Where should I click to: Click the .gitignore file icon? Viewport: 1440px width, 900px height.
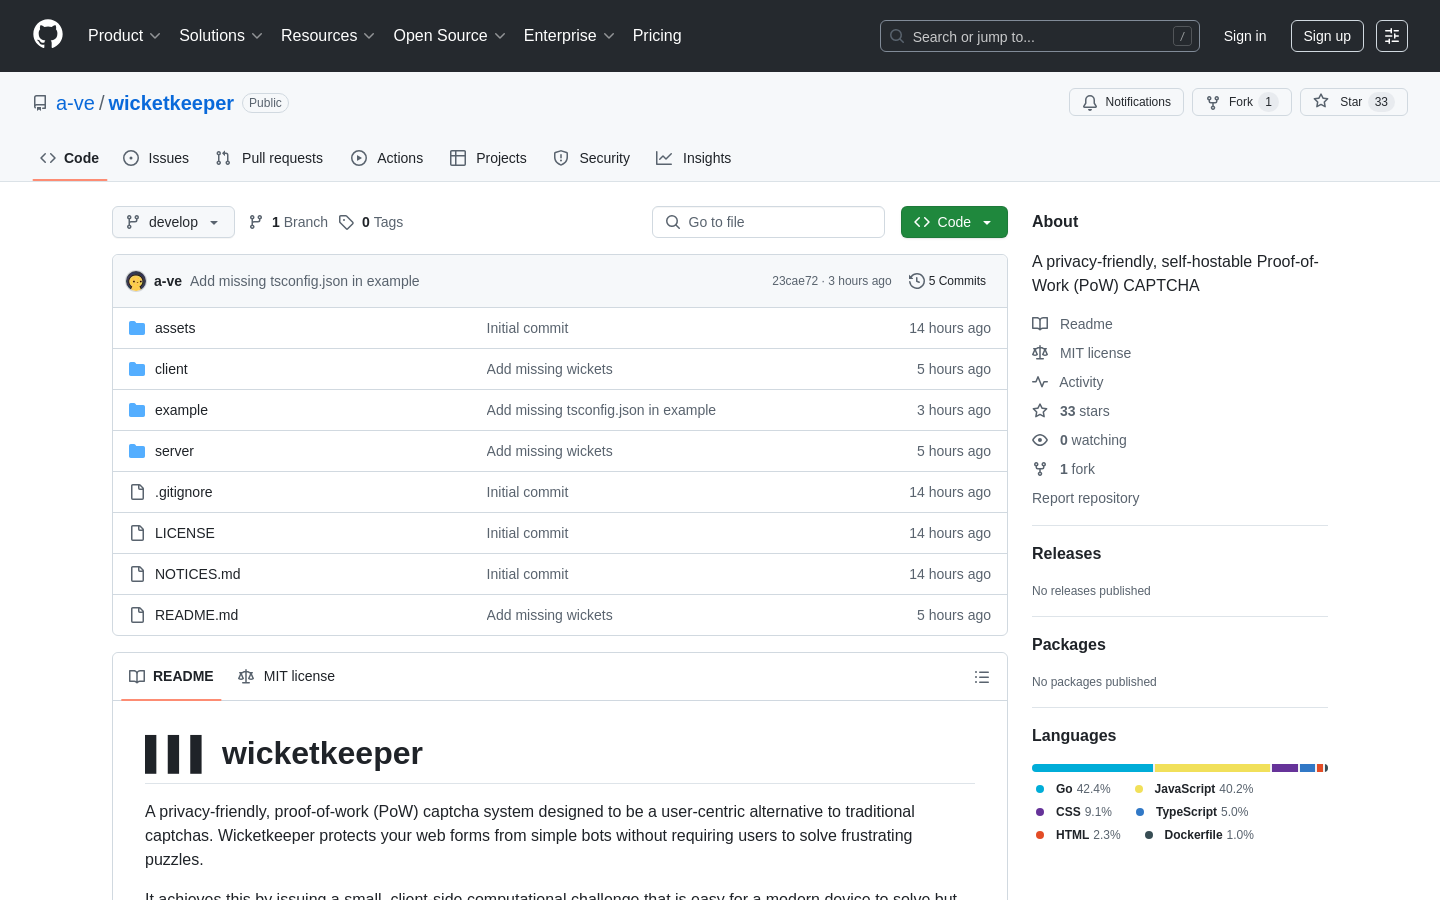coord(137,492)
